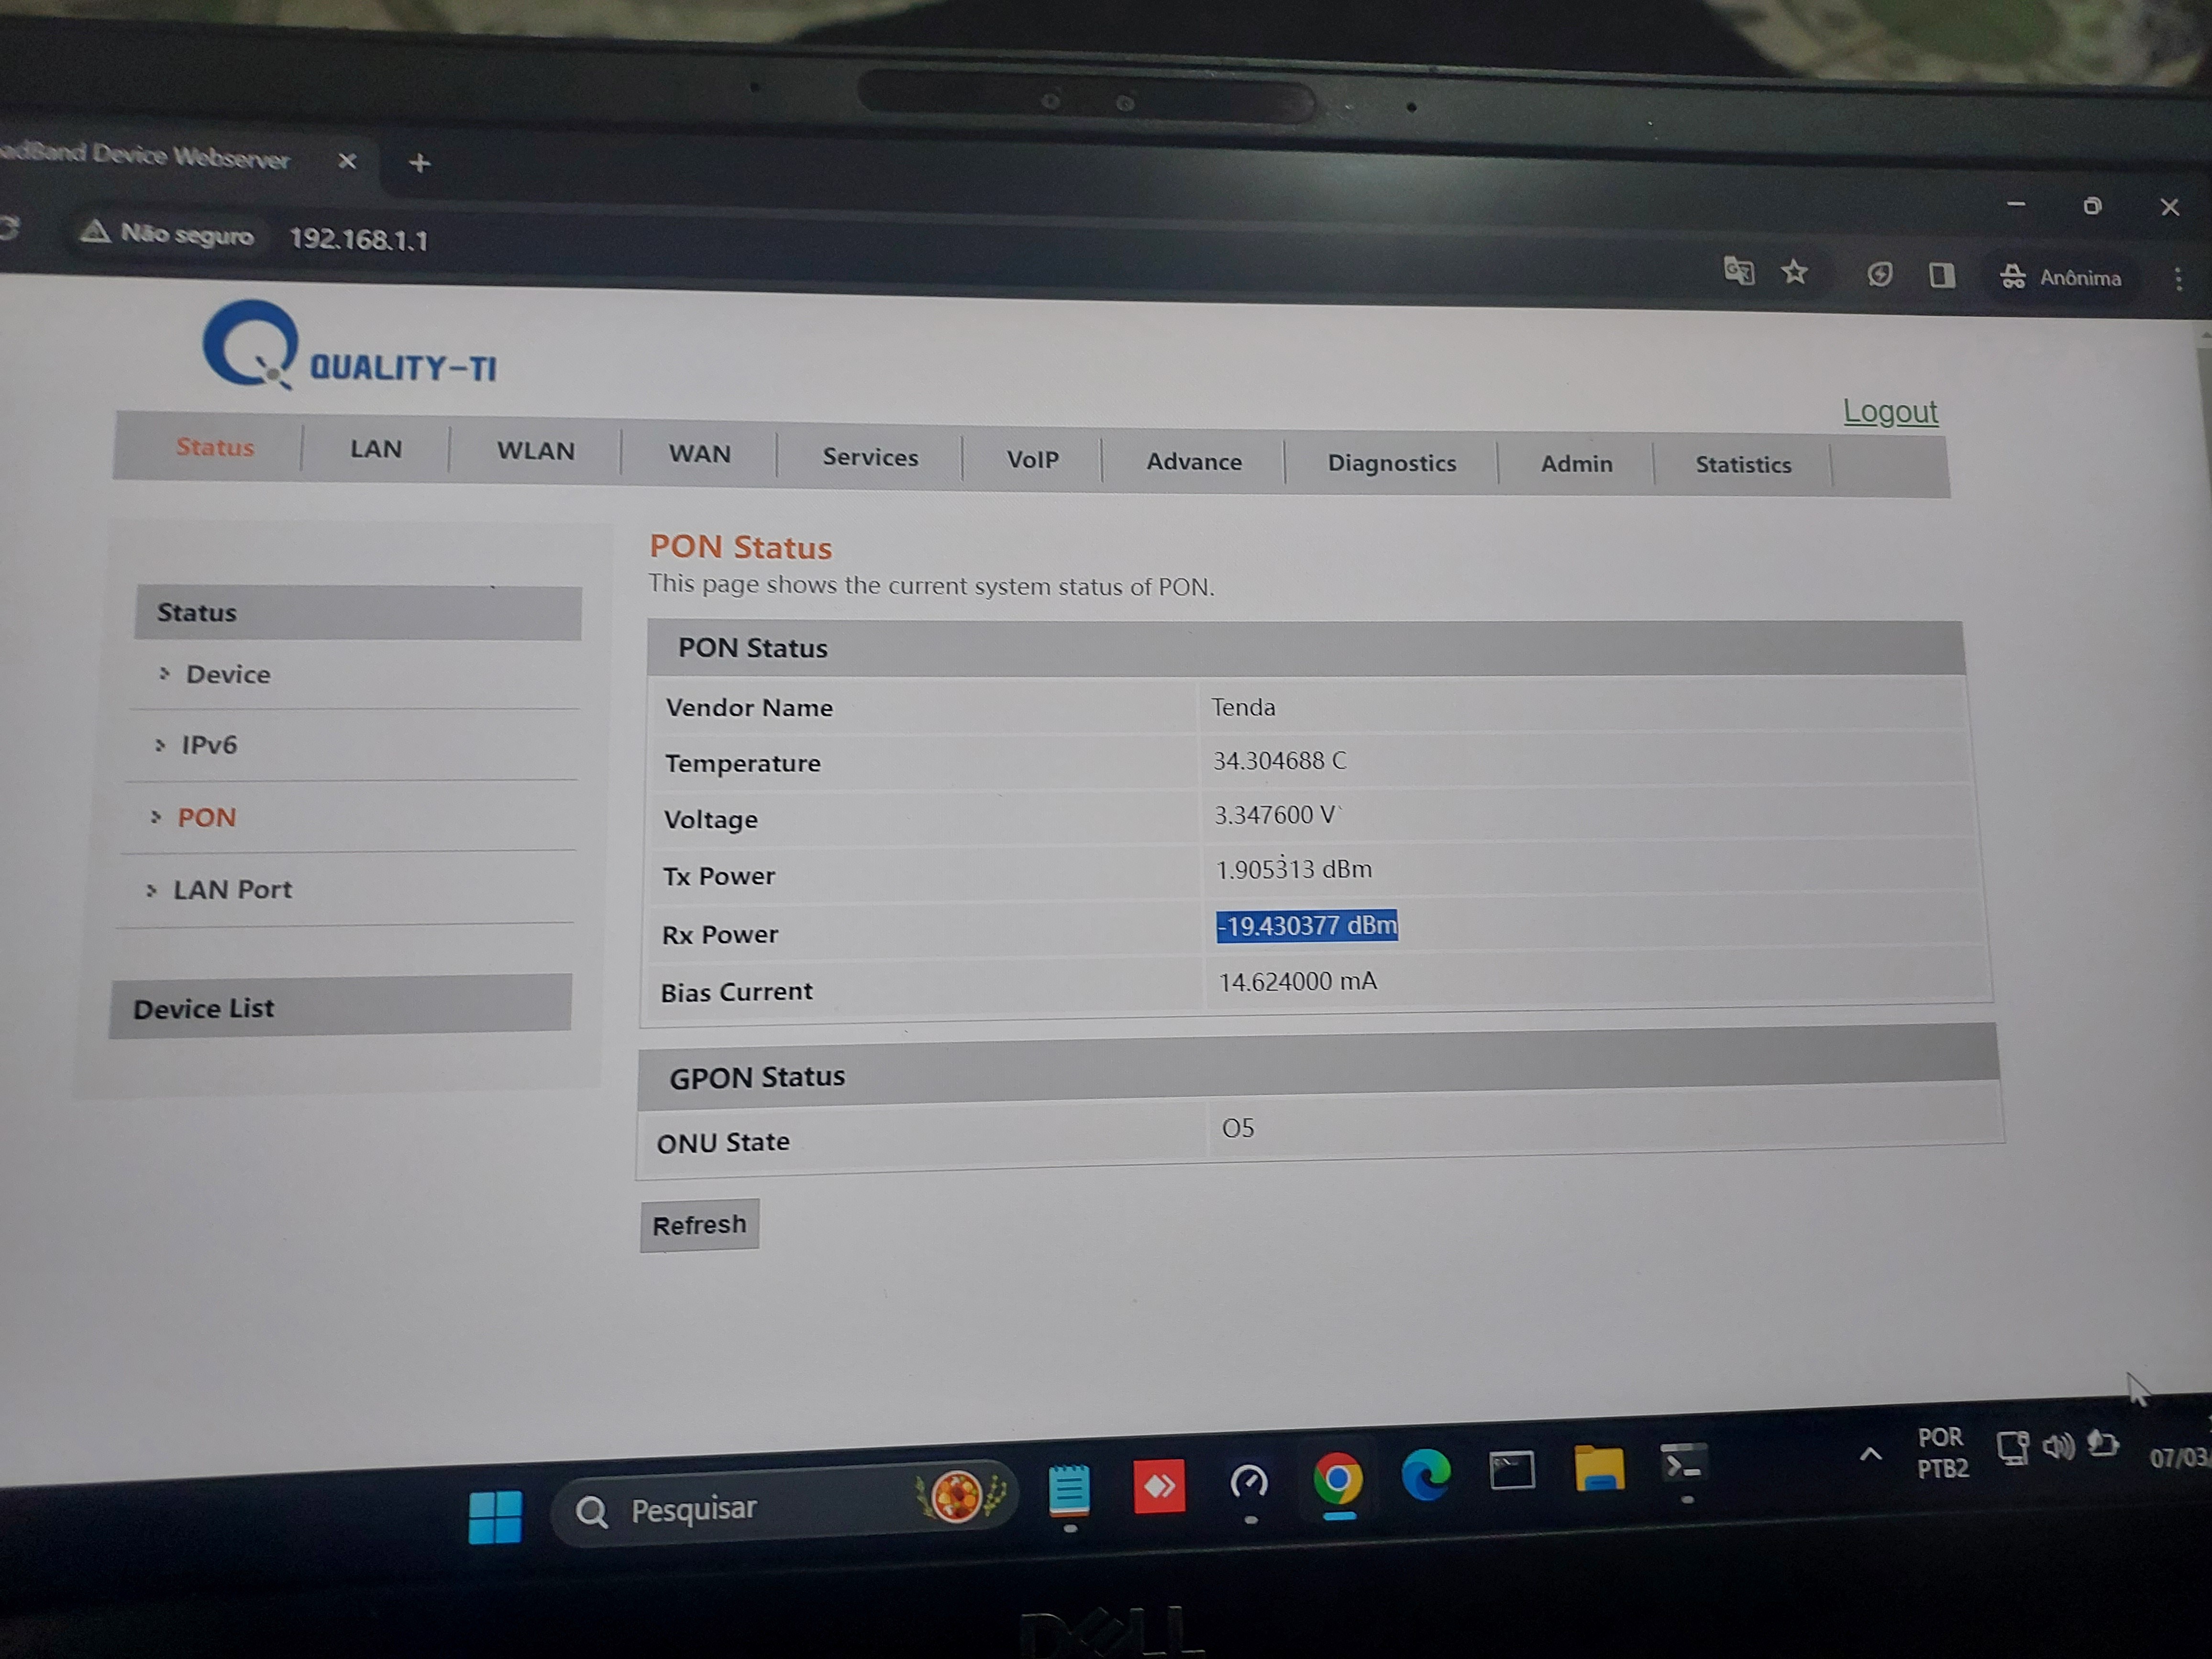This screenshot has width=2212, height=1659.
Task: Click the Not Secure warning icon
Action: click(95, 232)
